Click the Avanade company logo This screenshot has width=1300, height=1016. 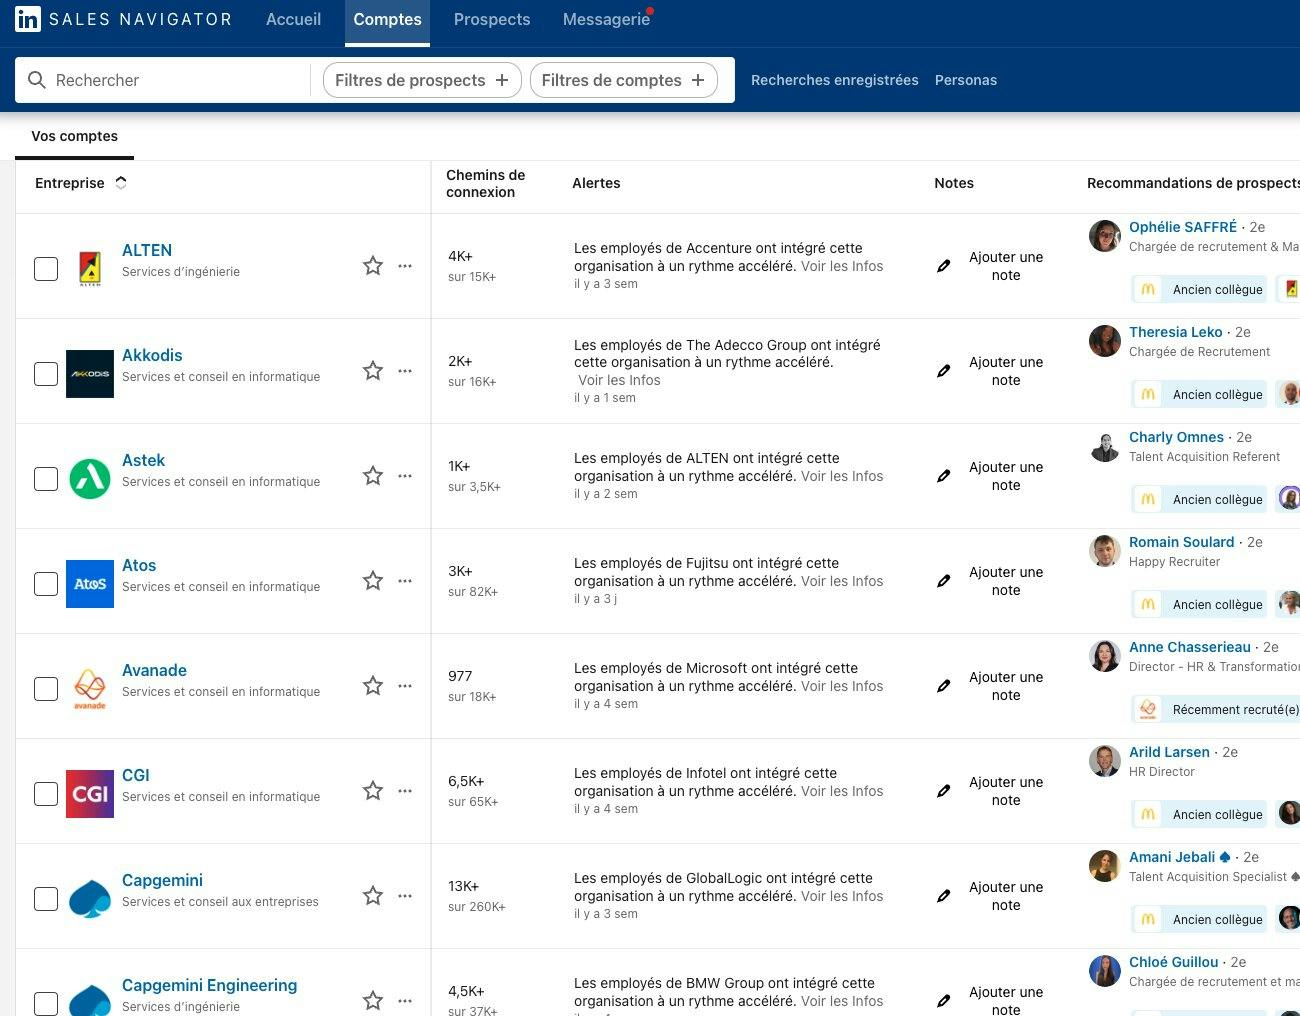point(90,689)
